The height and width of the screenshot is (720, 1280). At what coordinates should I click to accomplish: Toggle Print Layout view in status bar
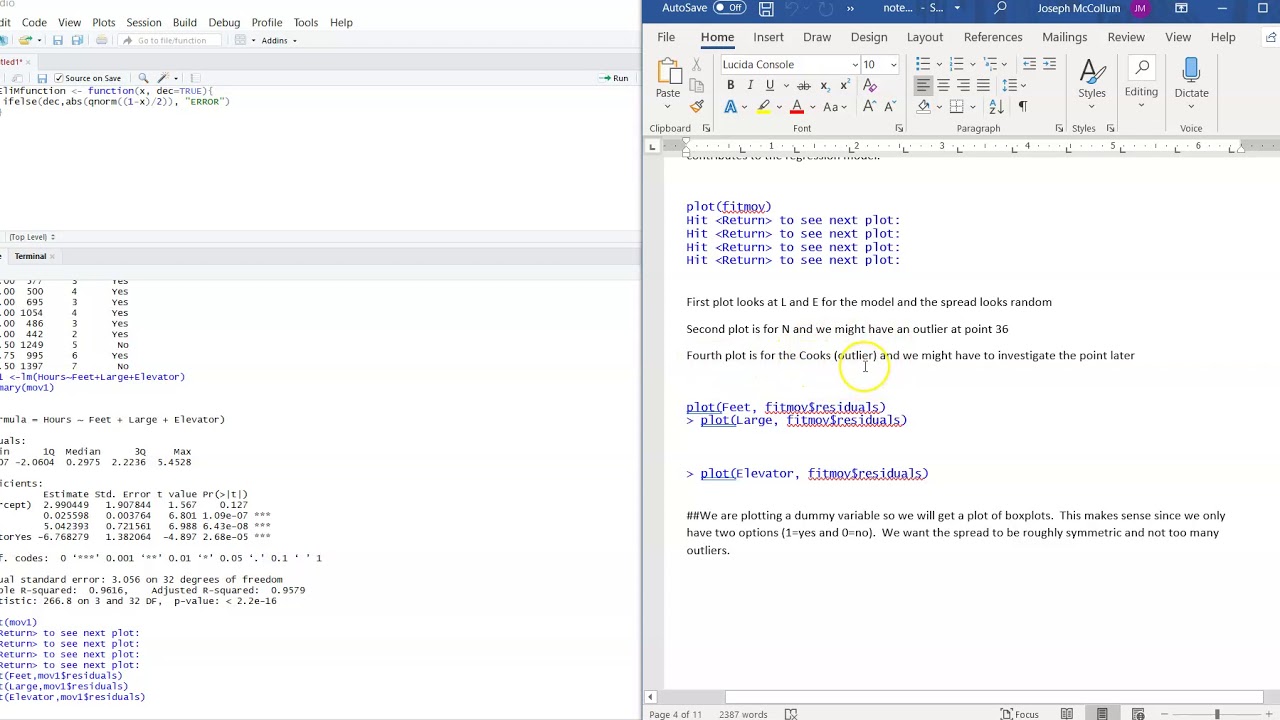click(x=1102, y=714)
